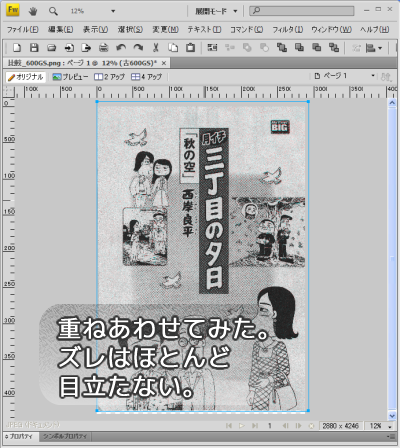Click the search field in the top bar
The width and height of the screenshot is (400, 448).
click(x=302, y=11)
